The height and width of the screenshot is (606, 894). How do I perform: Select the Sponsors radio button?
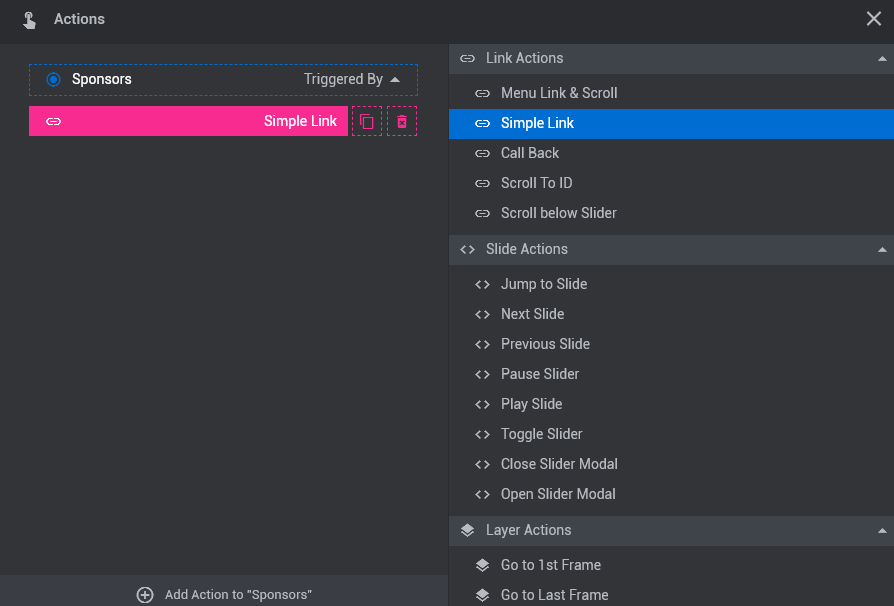click(x=54, y=79)
